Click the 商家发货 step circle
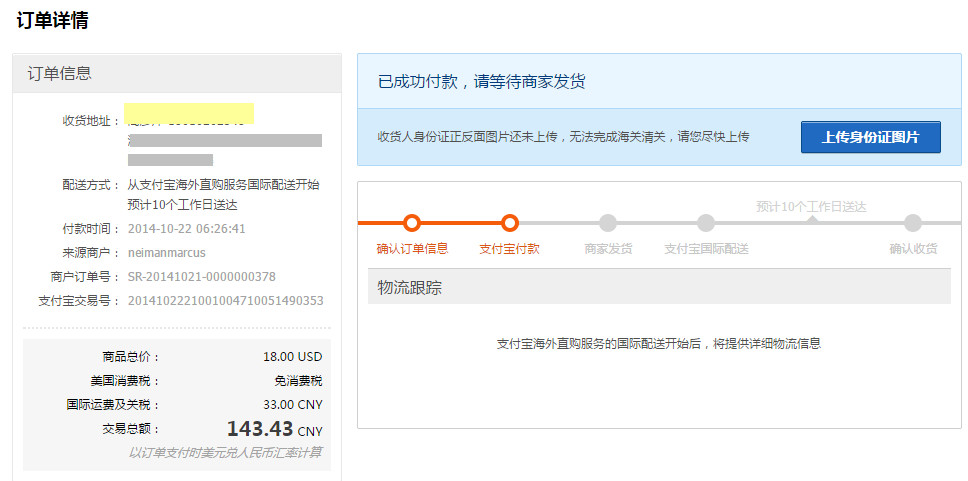The width and height of the screenshot is (968, 481). click(608, 223)
